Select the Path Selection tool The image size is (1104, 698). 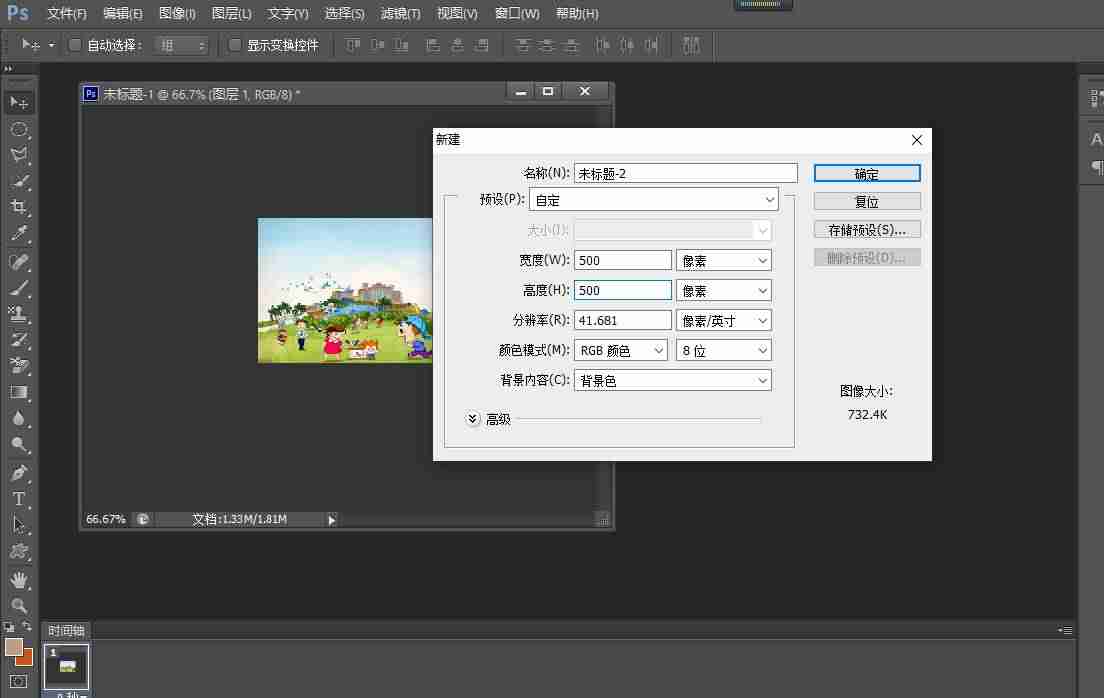point(19,525)
